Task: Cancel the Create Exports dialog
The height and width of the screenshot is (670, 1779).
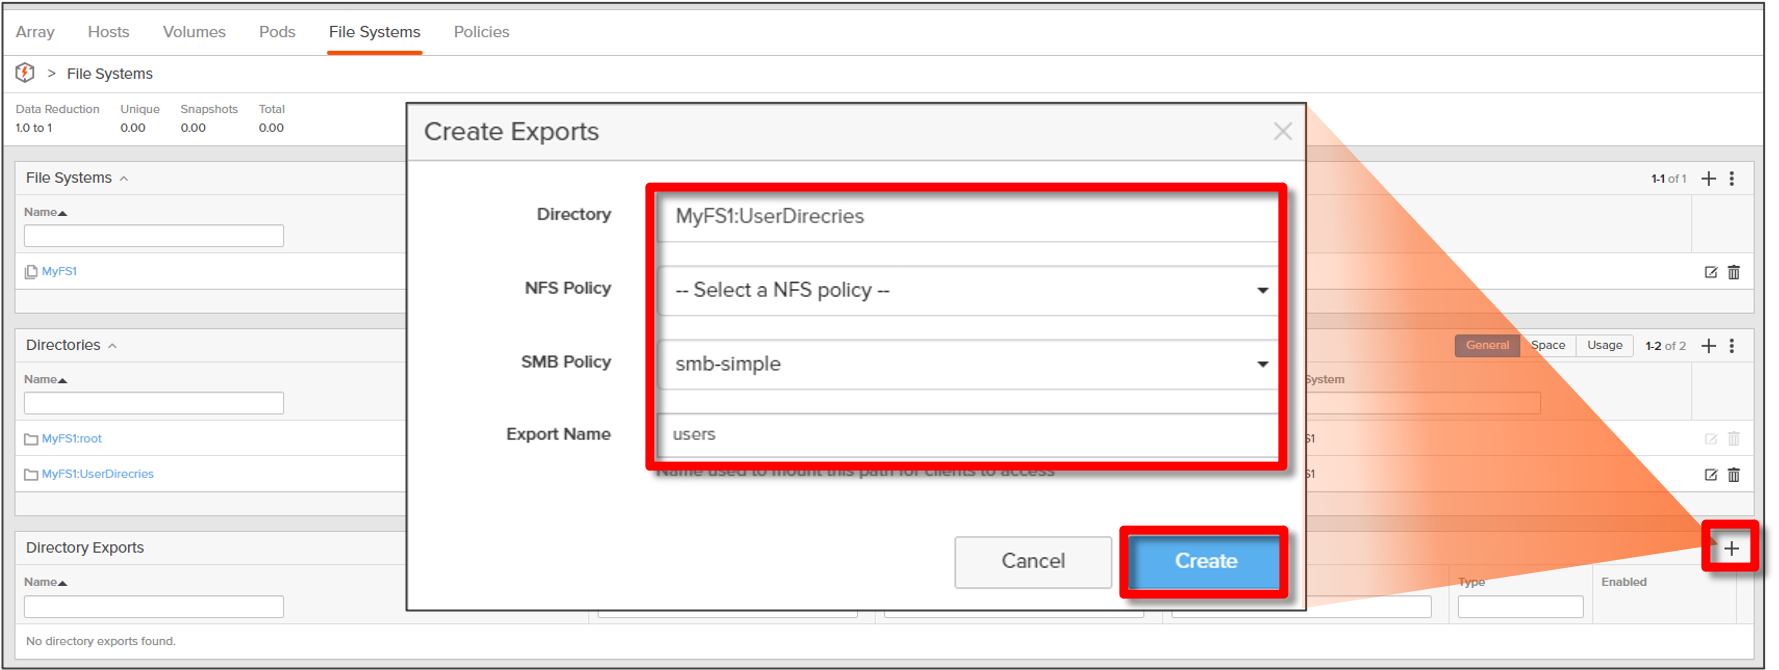Action: pyautogui.click(x=1032, y=561)
